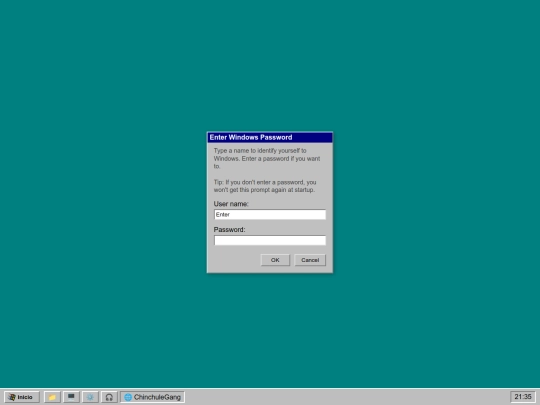Image resolution: width=540 pixels, height=405 pixels.
Task: Open the Inicio start menu
Action: tap(22, 397)
